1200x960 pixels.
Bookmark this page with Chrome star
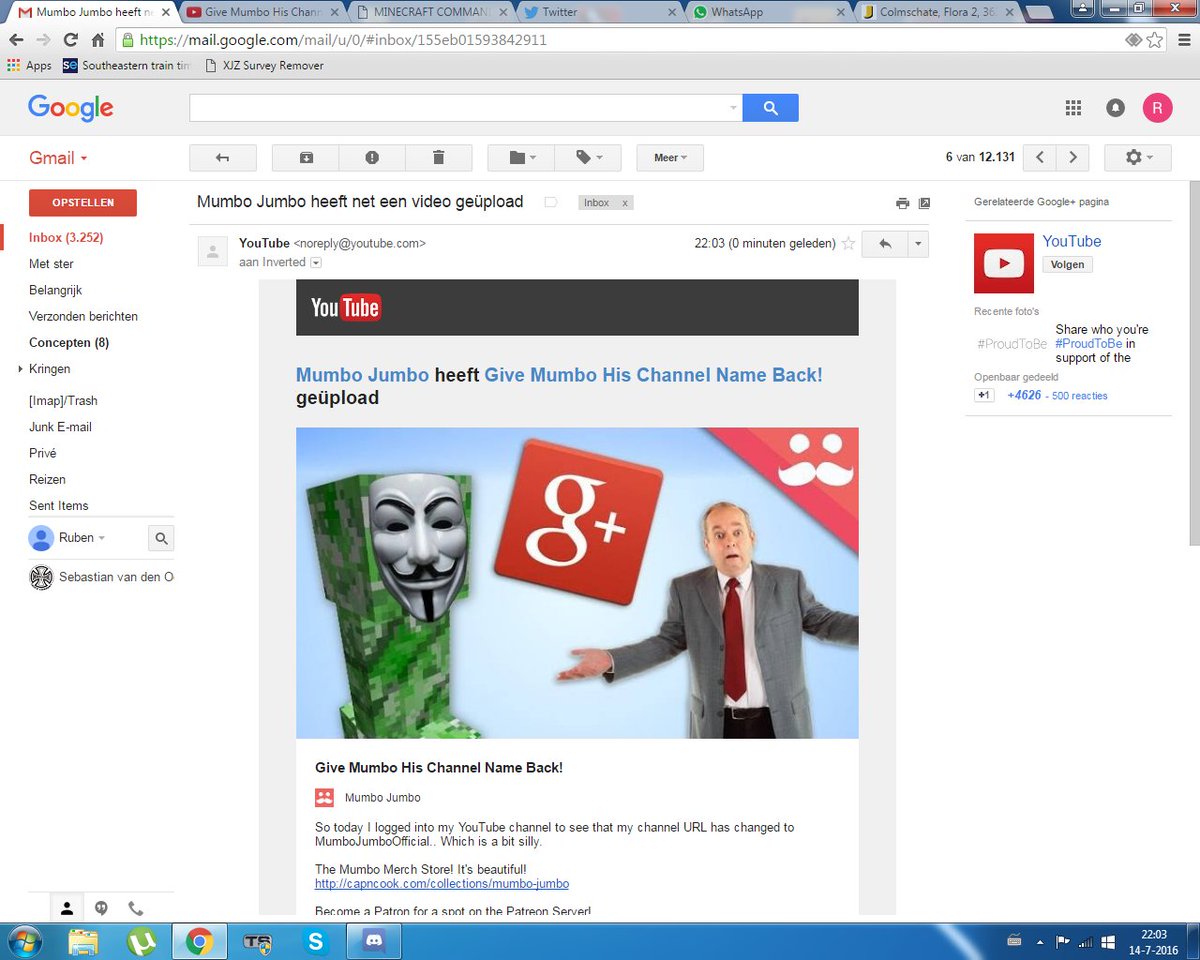(x=1155, y=40)
